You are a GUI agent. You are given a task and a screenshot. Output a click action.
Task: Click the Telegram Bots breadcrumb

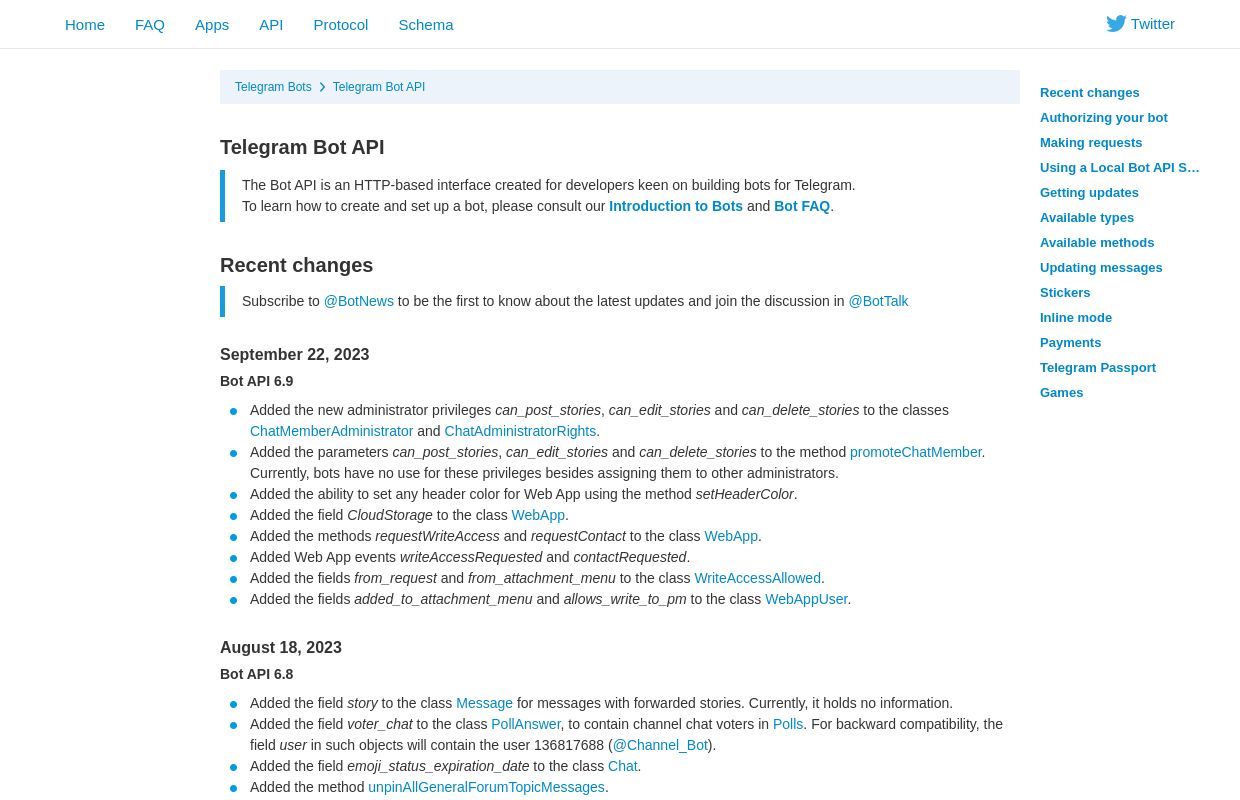tap(273, 87)
